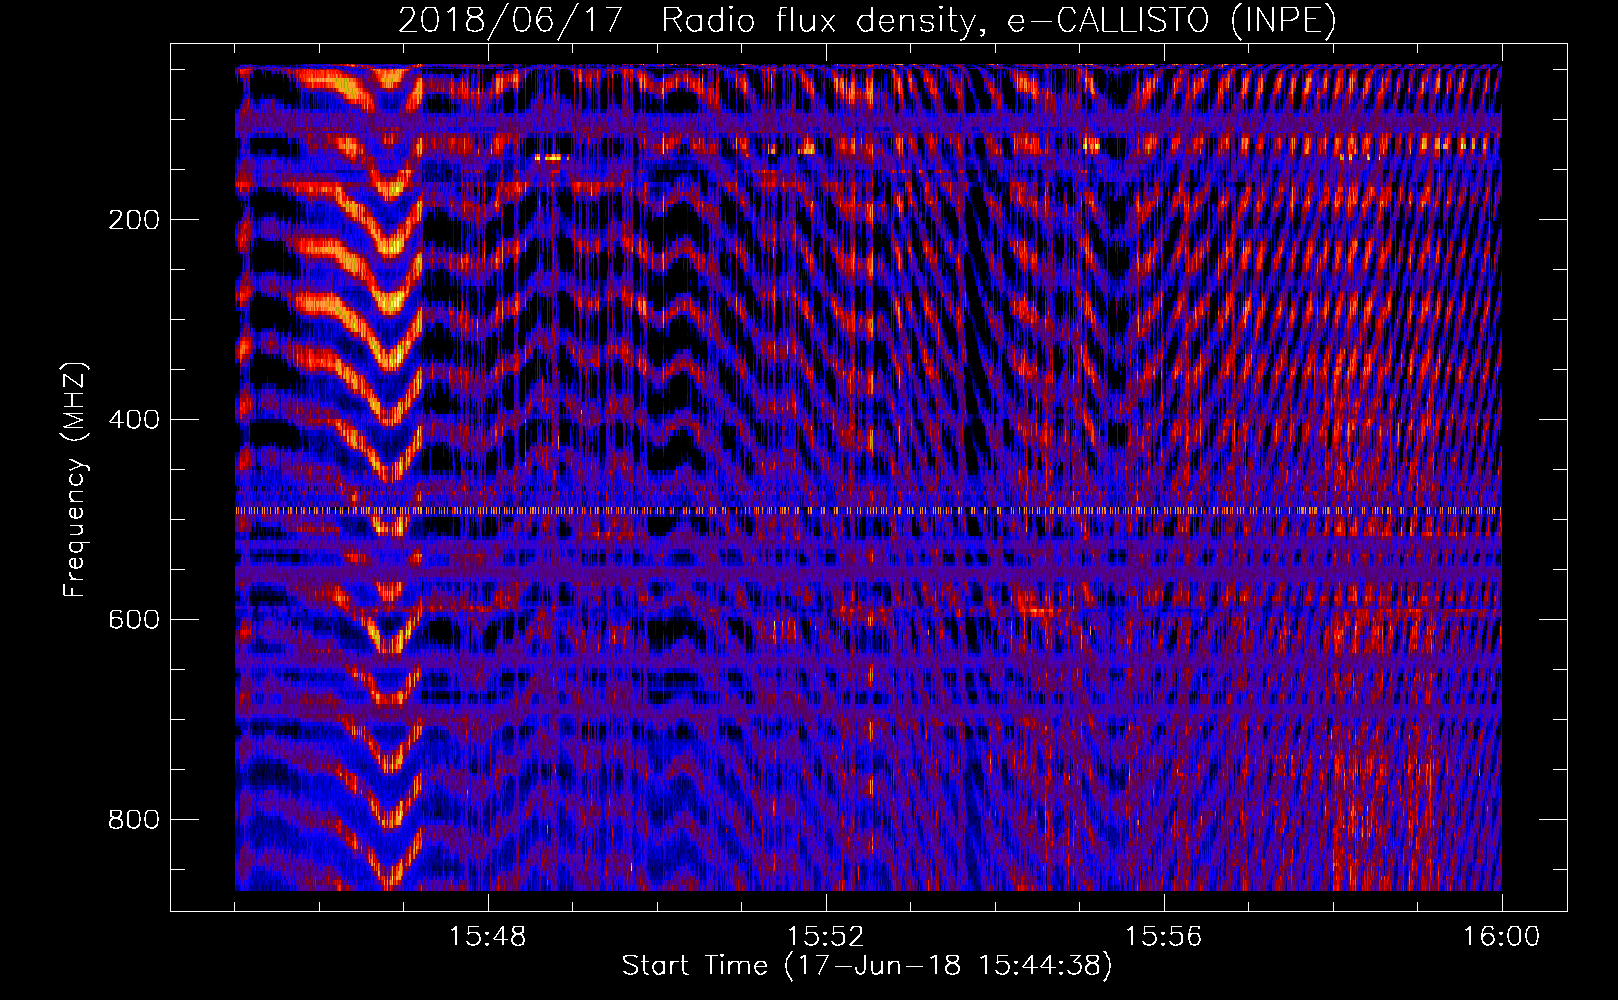Click the '16:00' time tick label
Image resolution: width=1618 pixels, height=1000 pixels.
(x=1501, y=937)
